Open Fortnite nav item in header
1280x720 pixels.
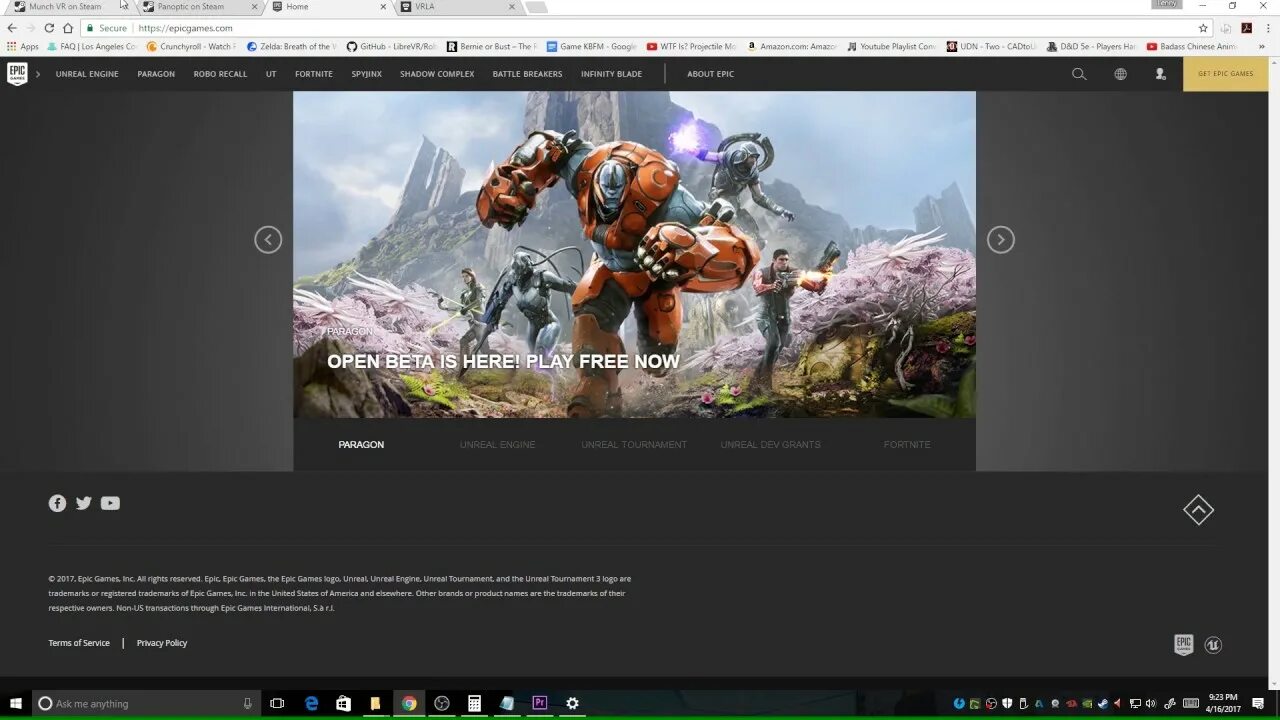pos(314,74)
